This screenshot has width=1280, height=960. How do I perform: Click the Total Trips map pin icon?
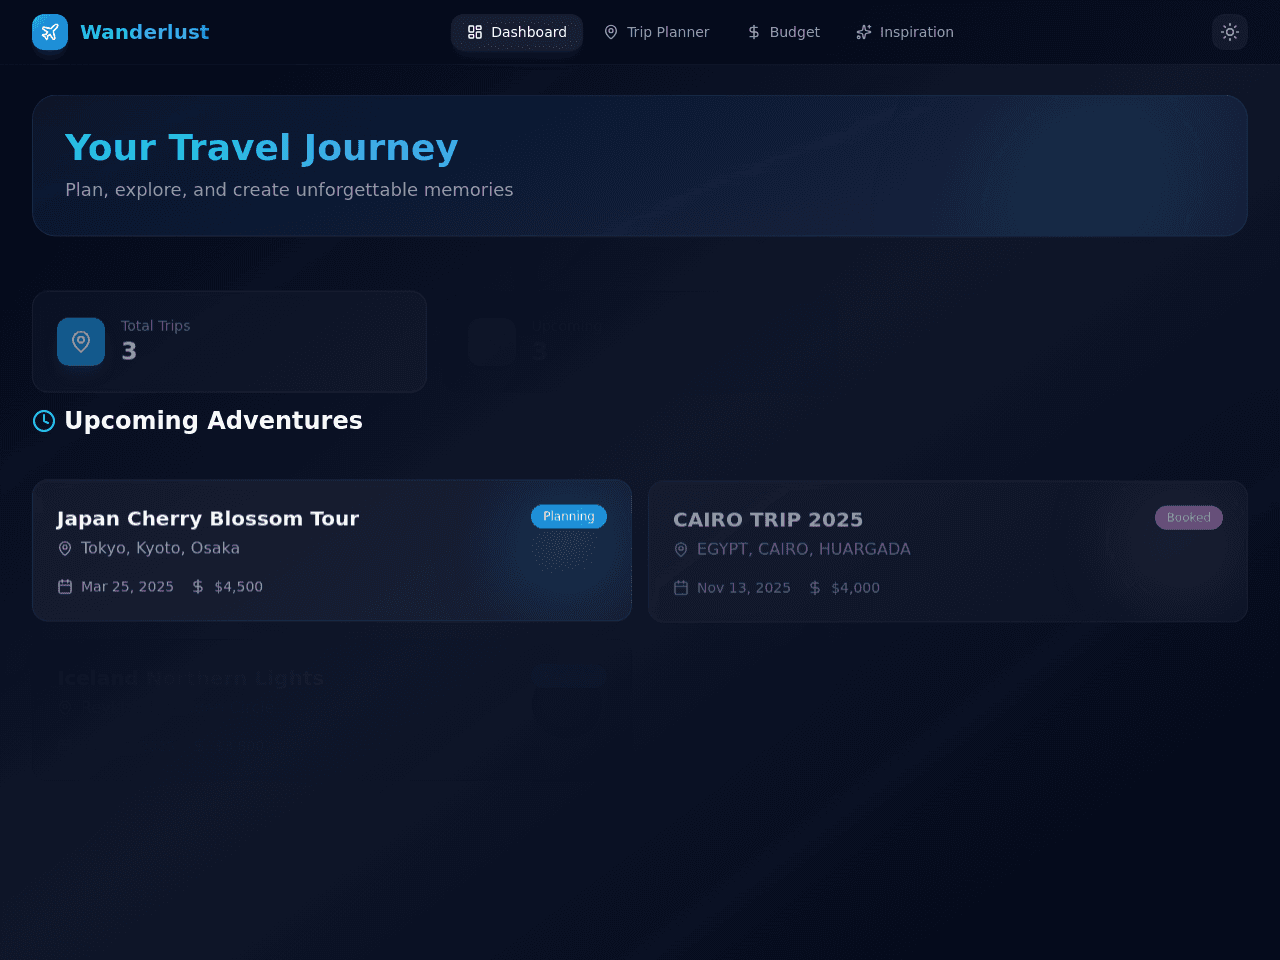[x=81, y=342]
